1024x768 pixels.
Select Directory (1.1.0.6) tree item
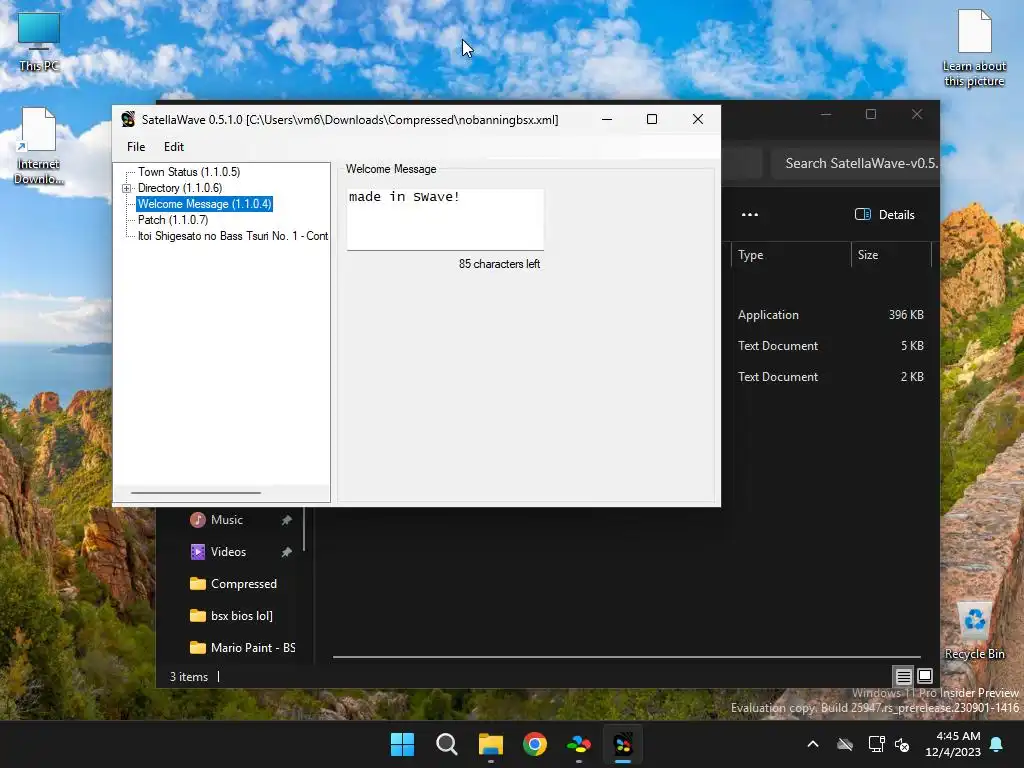coord(180,188)
